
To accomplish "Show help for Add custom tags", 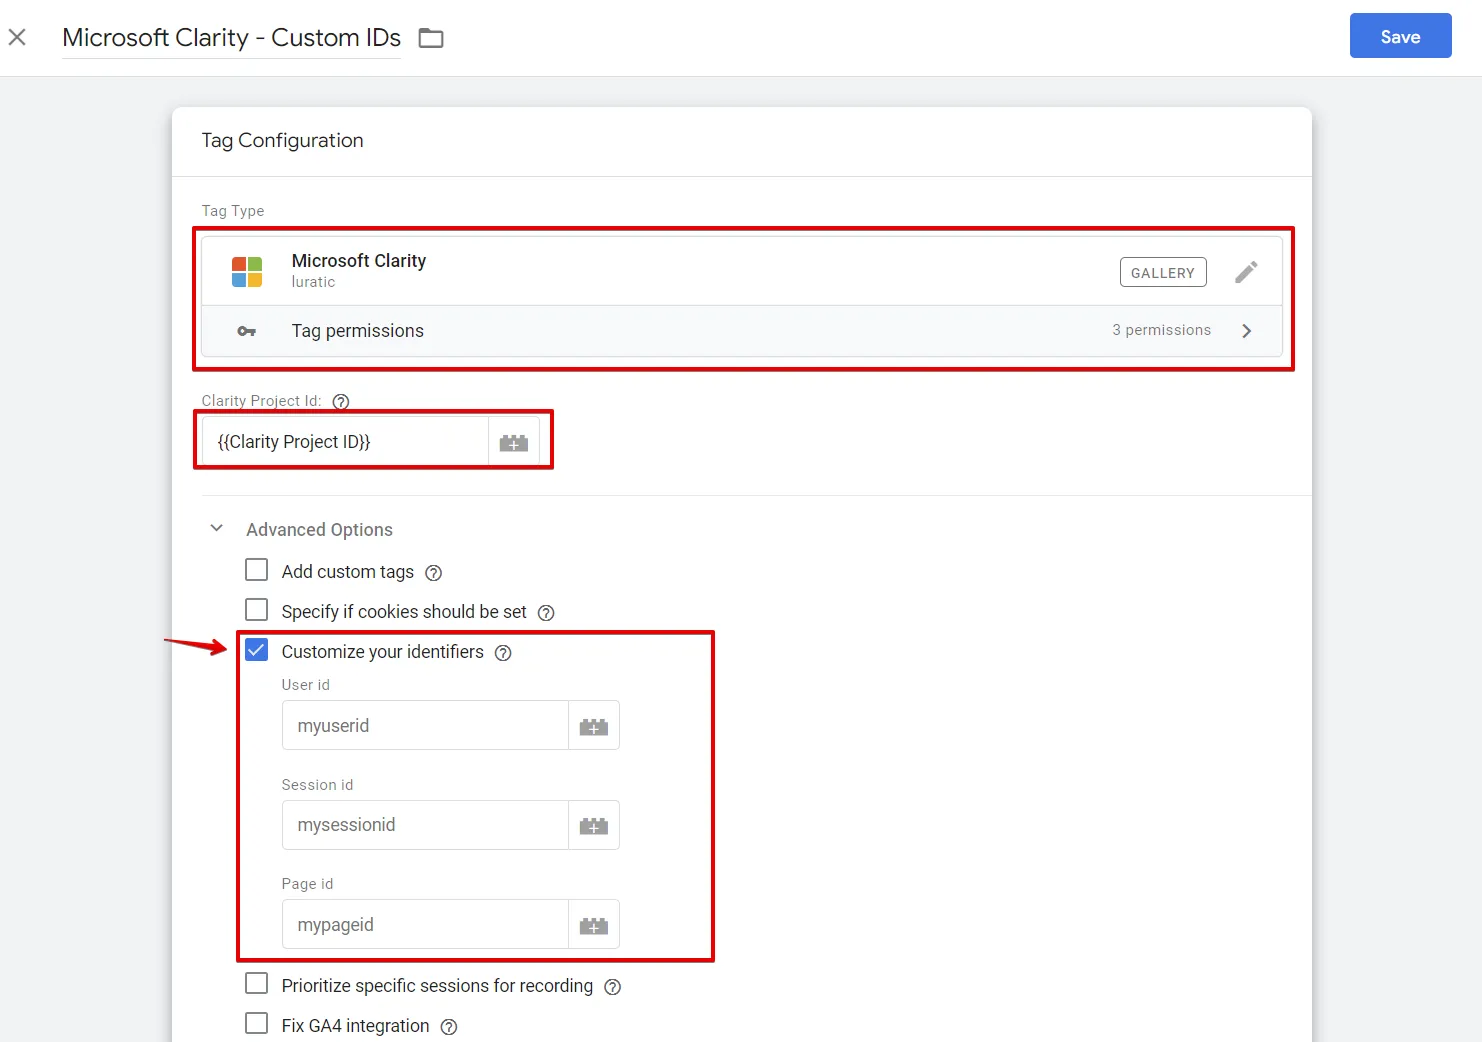I will (433, 573).
